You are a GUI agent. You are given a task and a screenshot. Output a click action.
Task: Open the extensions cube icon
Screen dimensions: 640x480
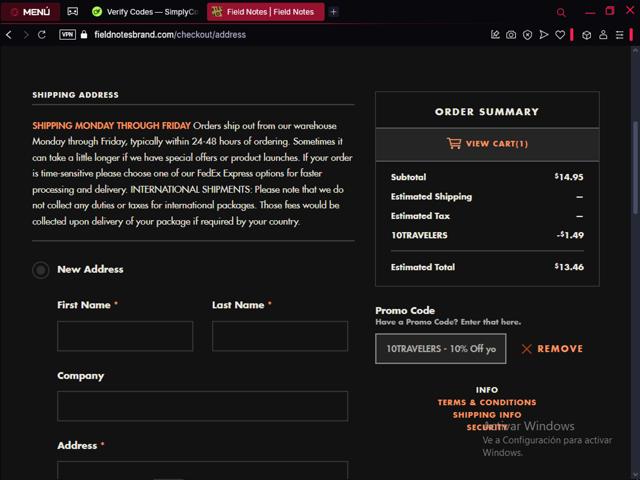[587, 35]
